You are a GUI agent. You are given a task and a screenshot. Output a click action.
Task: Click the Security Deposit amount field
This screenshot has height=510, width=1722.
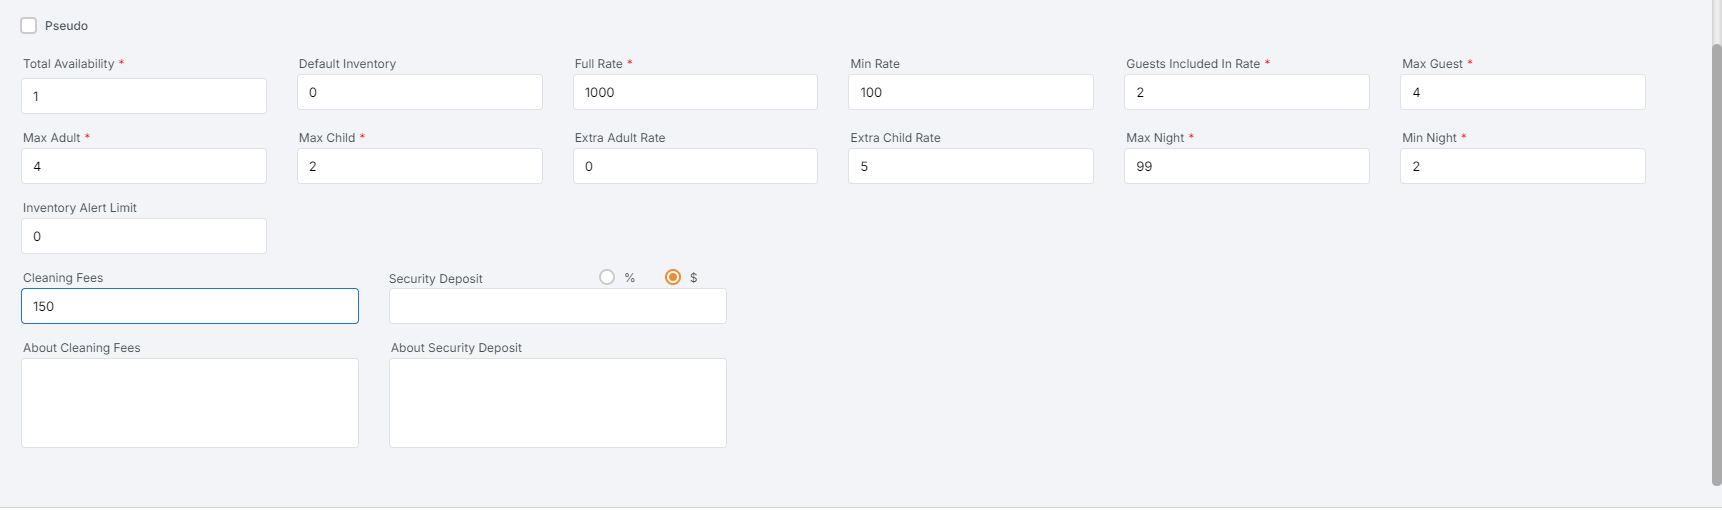click(557, 306)
